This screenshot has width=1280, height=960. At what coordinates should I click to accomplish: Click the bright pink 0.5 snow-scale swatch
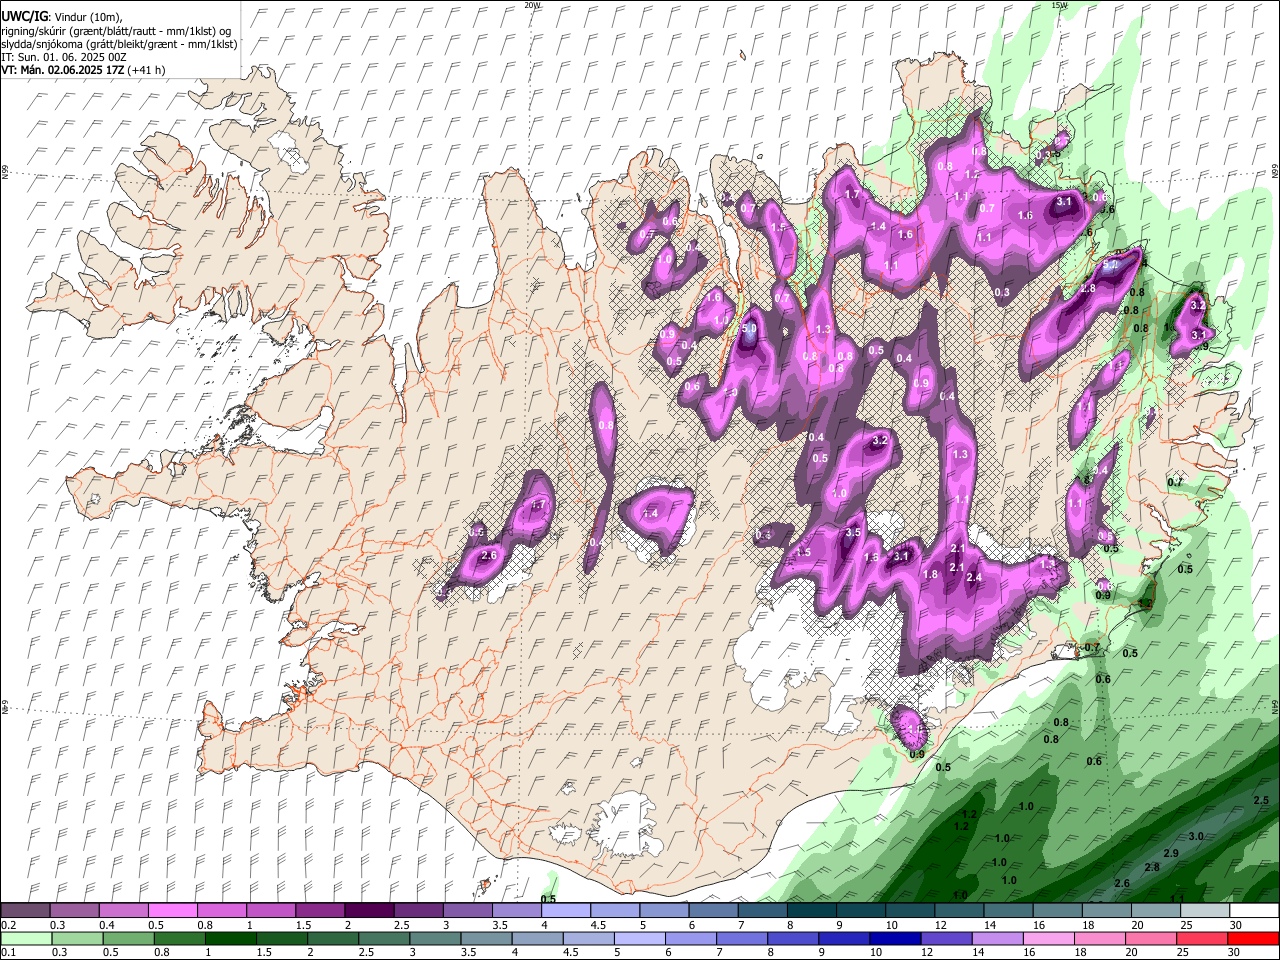[x=172, y=910]
